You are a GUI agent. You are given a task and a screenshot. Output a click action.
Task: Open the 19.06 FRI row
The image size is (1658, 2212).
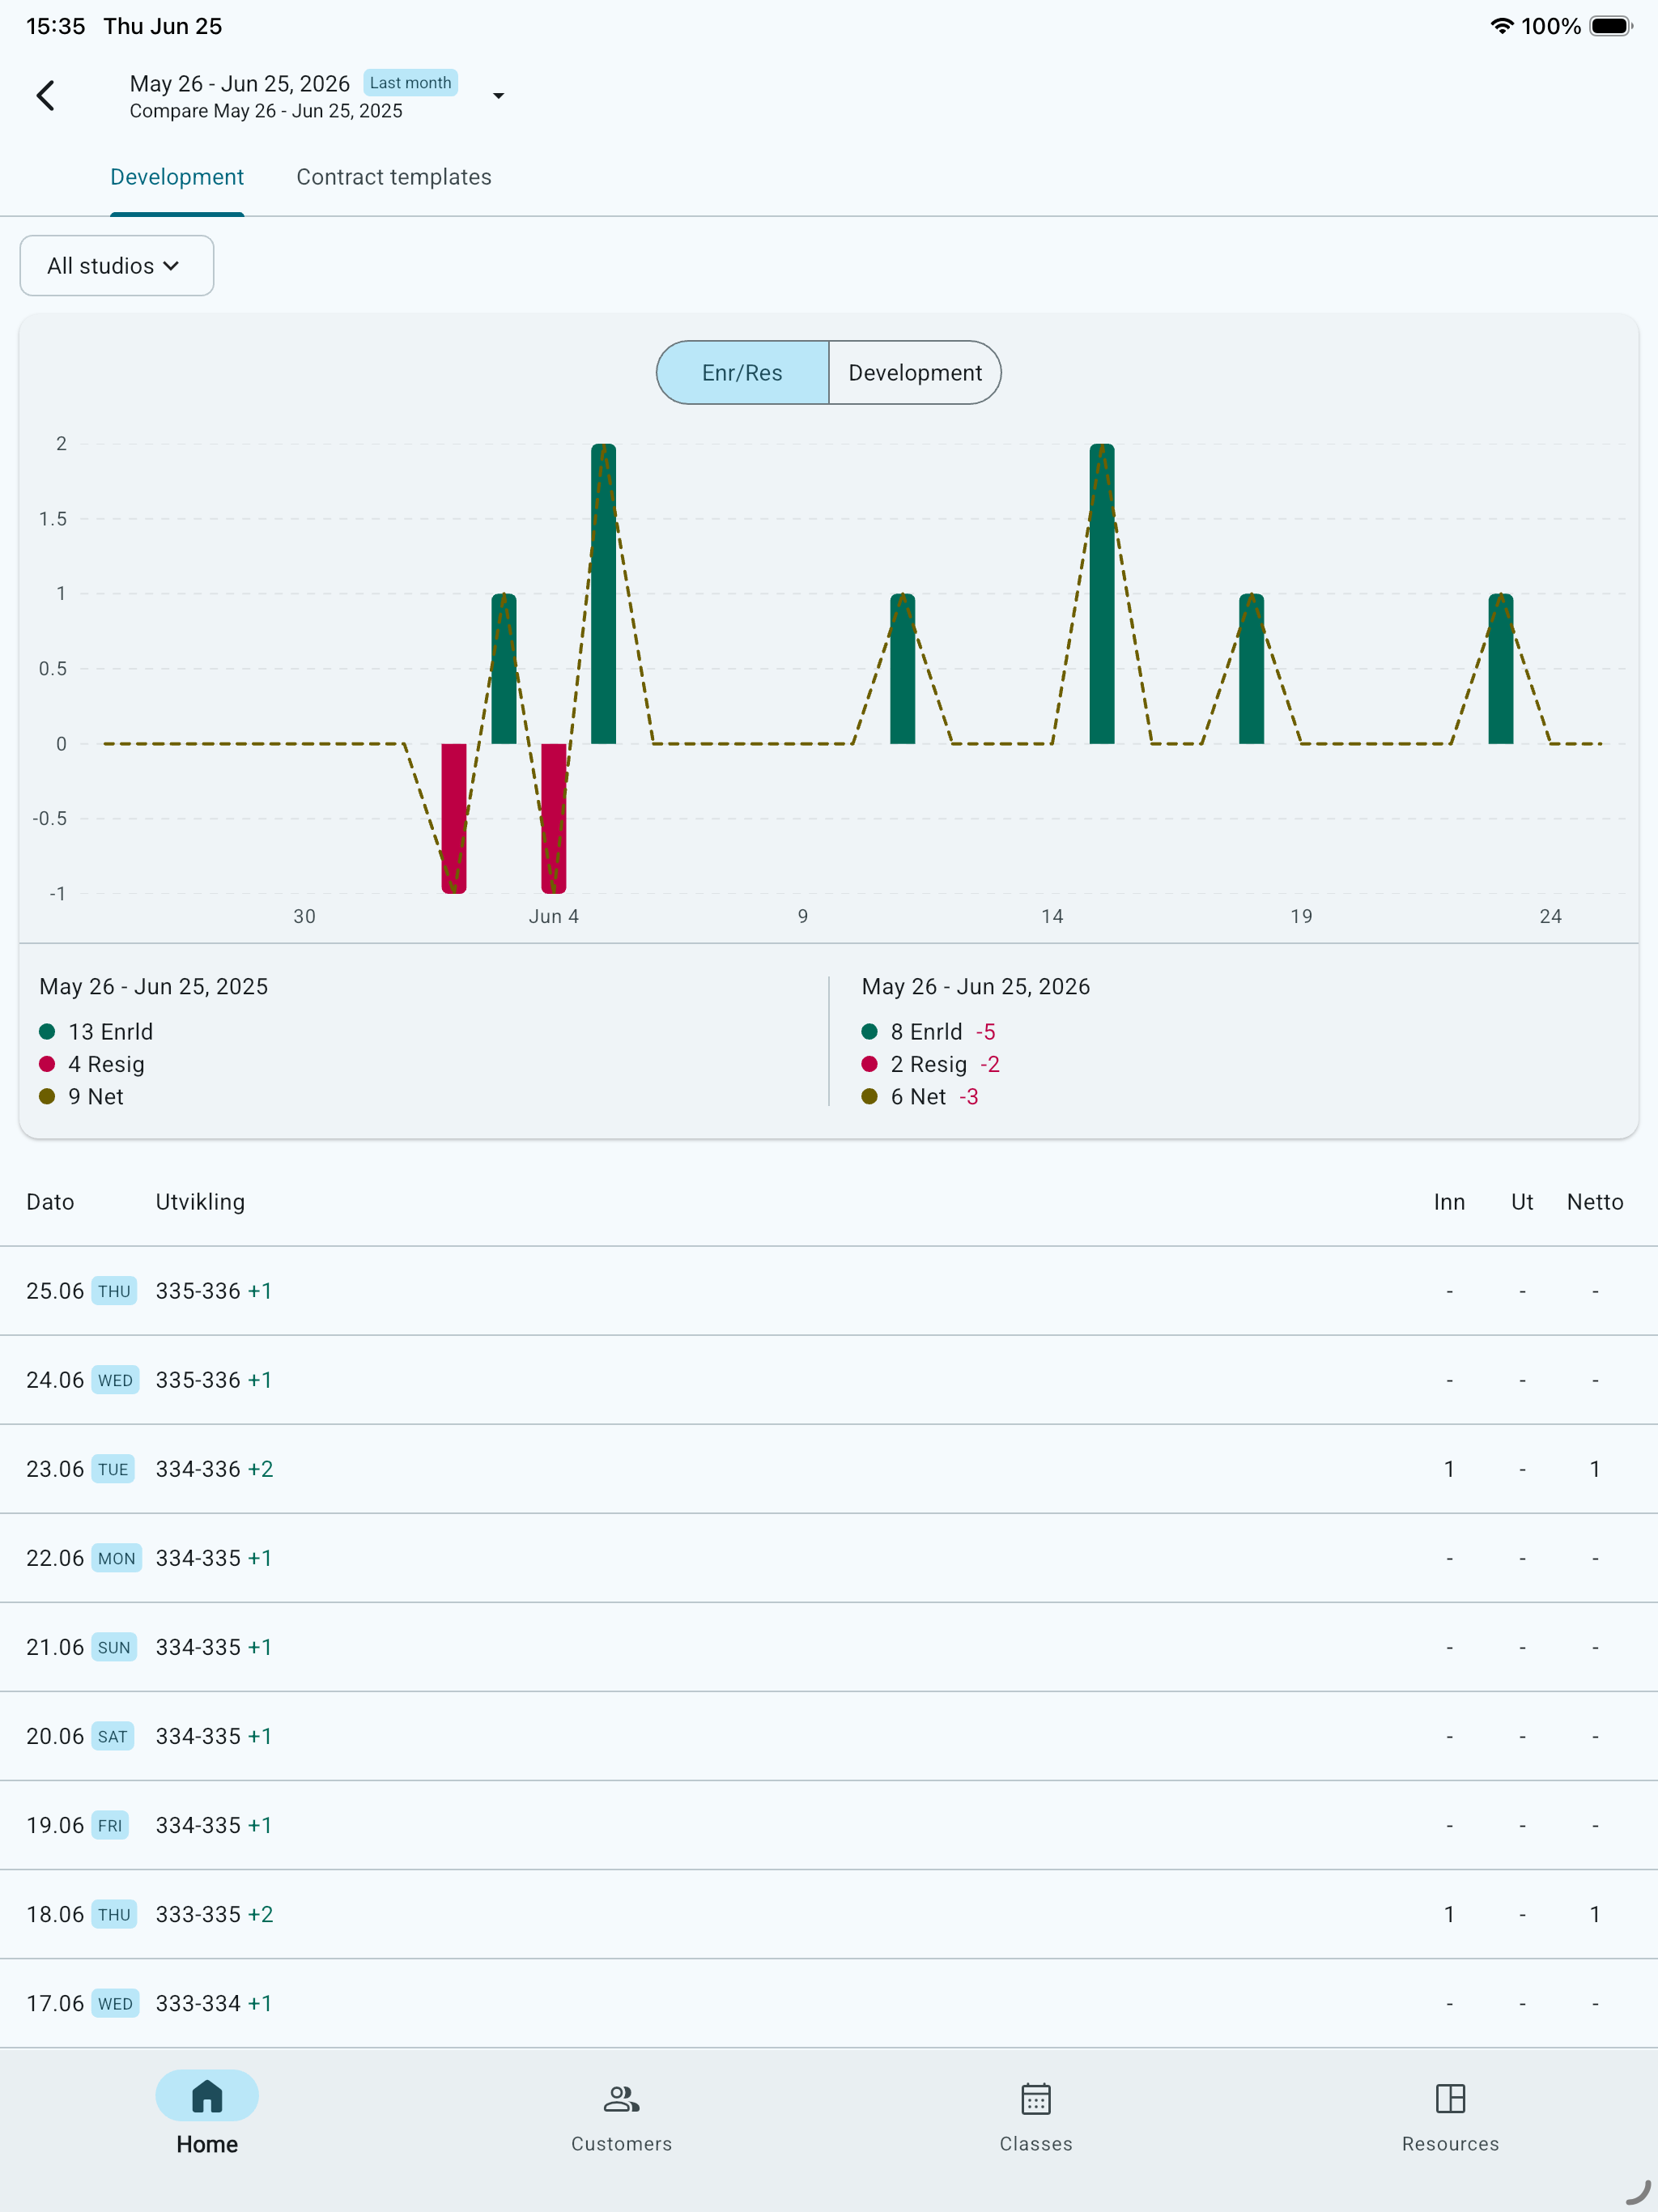[829, 1825]
